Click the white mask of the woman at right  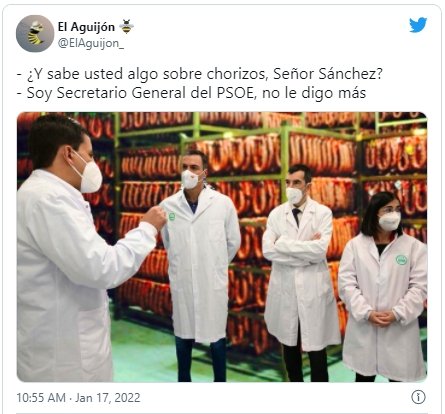[x=390, y=221]
